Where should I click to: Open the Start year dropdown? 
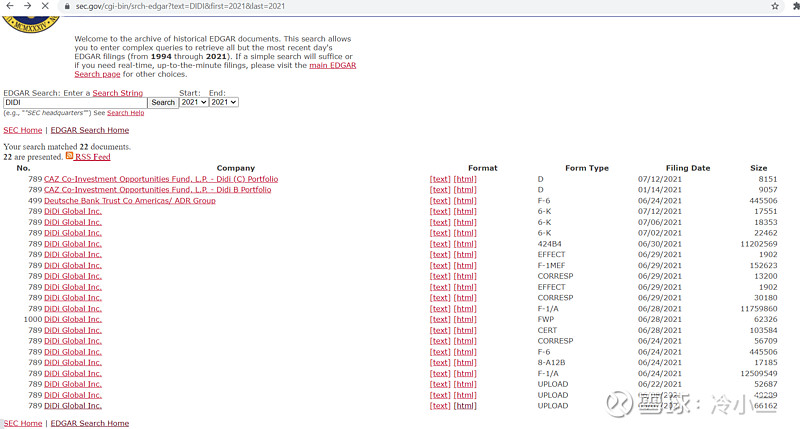tap(193, 102)
